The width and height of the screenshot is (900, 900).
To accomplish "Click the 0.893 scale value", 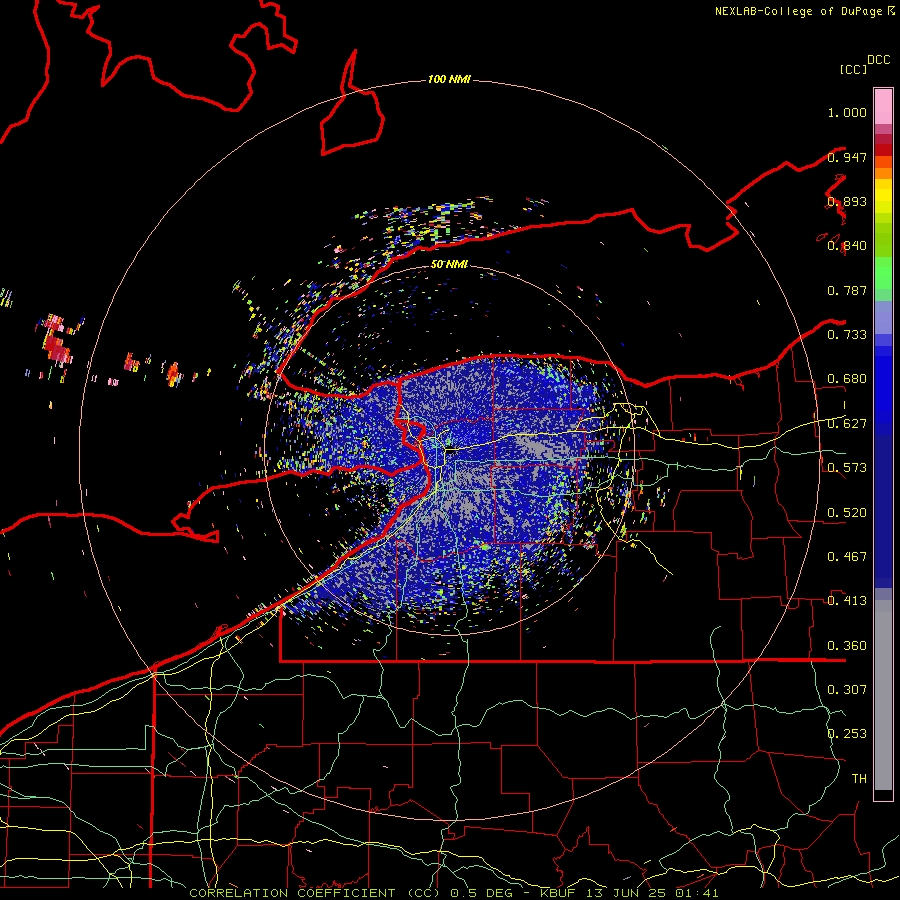I will (x=847, y=201).
